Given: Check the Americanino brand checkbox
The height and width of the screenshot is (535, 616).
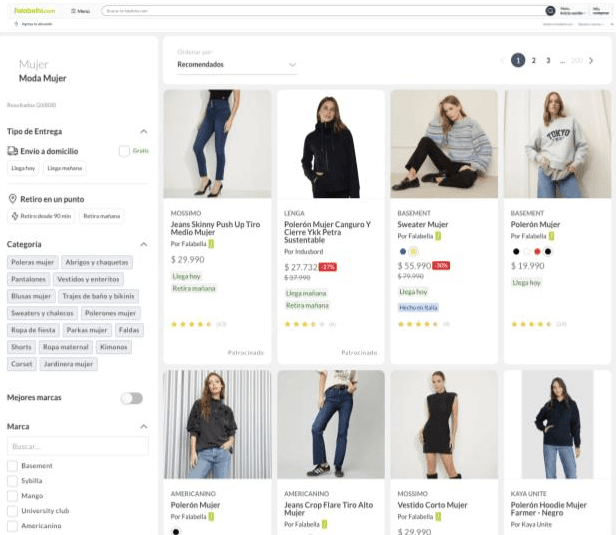Looking at the screenshot, I should 13,526.
